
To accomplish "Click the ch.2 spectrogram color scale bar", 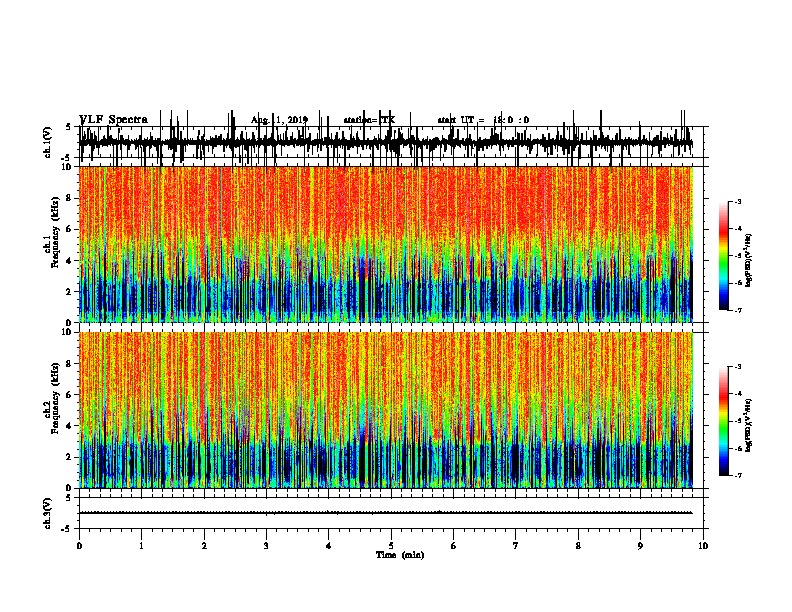I will pyautogui.click(x=723, y=421).
